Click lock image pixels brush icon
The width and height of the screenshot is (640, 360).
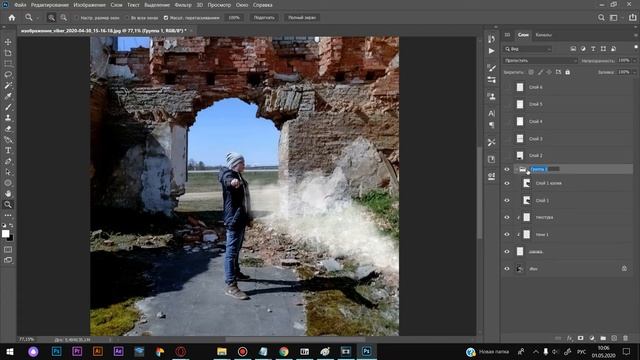[x=540, y=72]
